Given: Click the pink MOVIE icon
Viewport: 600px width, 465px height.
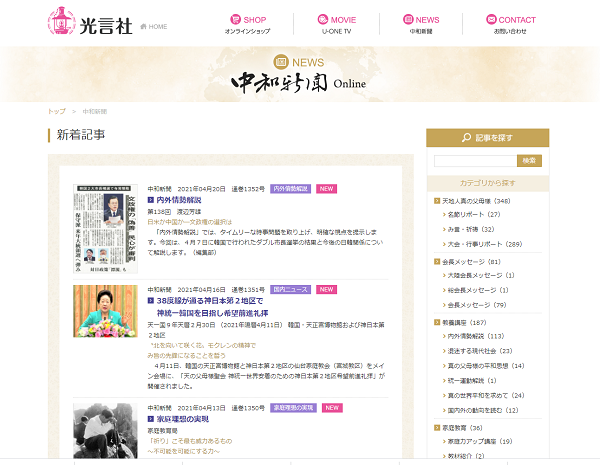Looking at the screenshot, I should click(x=323, y=19).
